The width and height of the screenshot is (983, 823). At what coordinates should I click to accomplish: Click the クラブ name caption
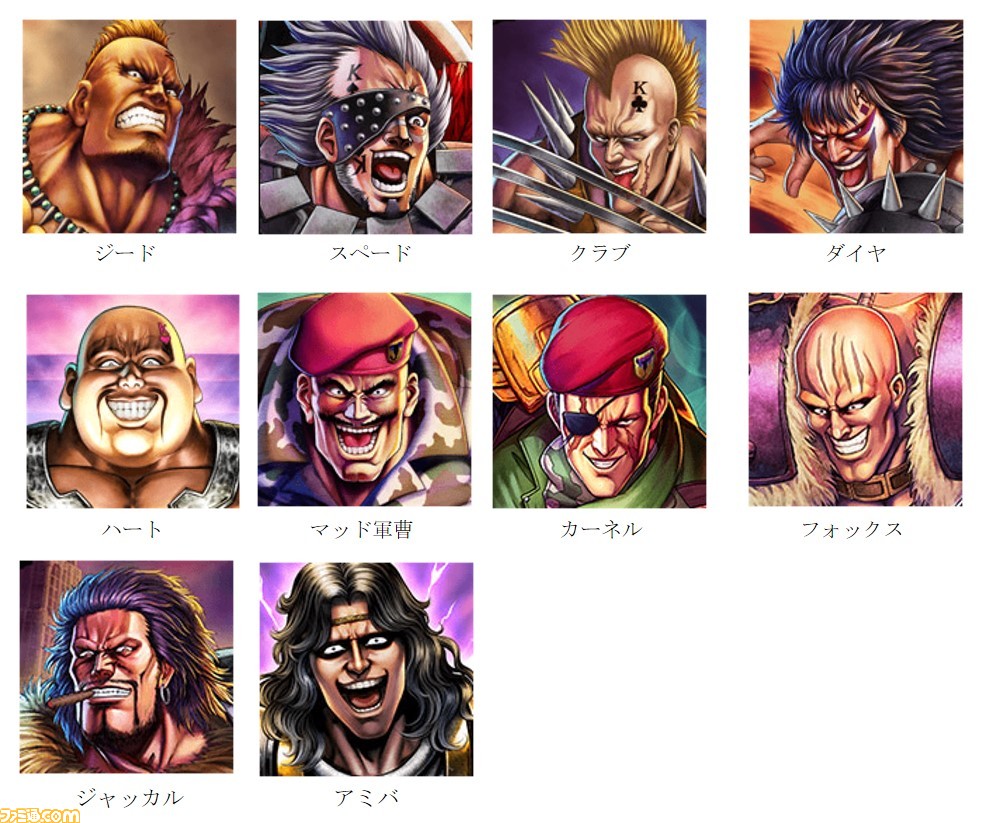click(x=600, y=253)
